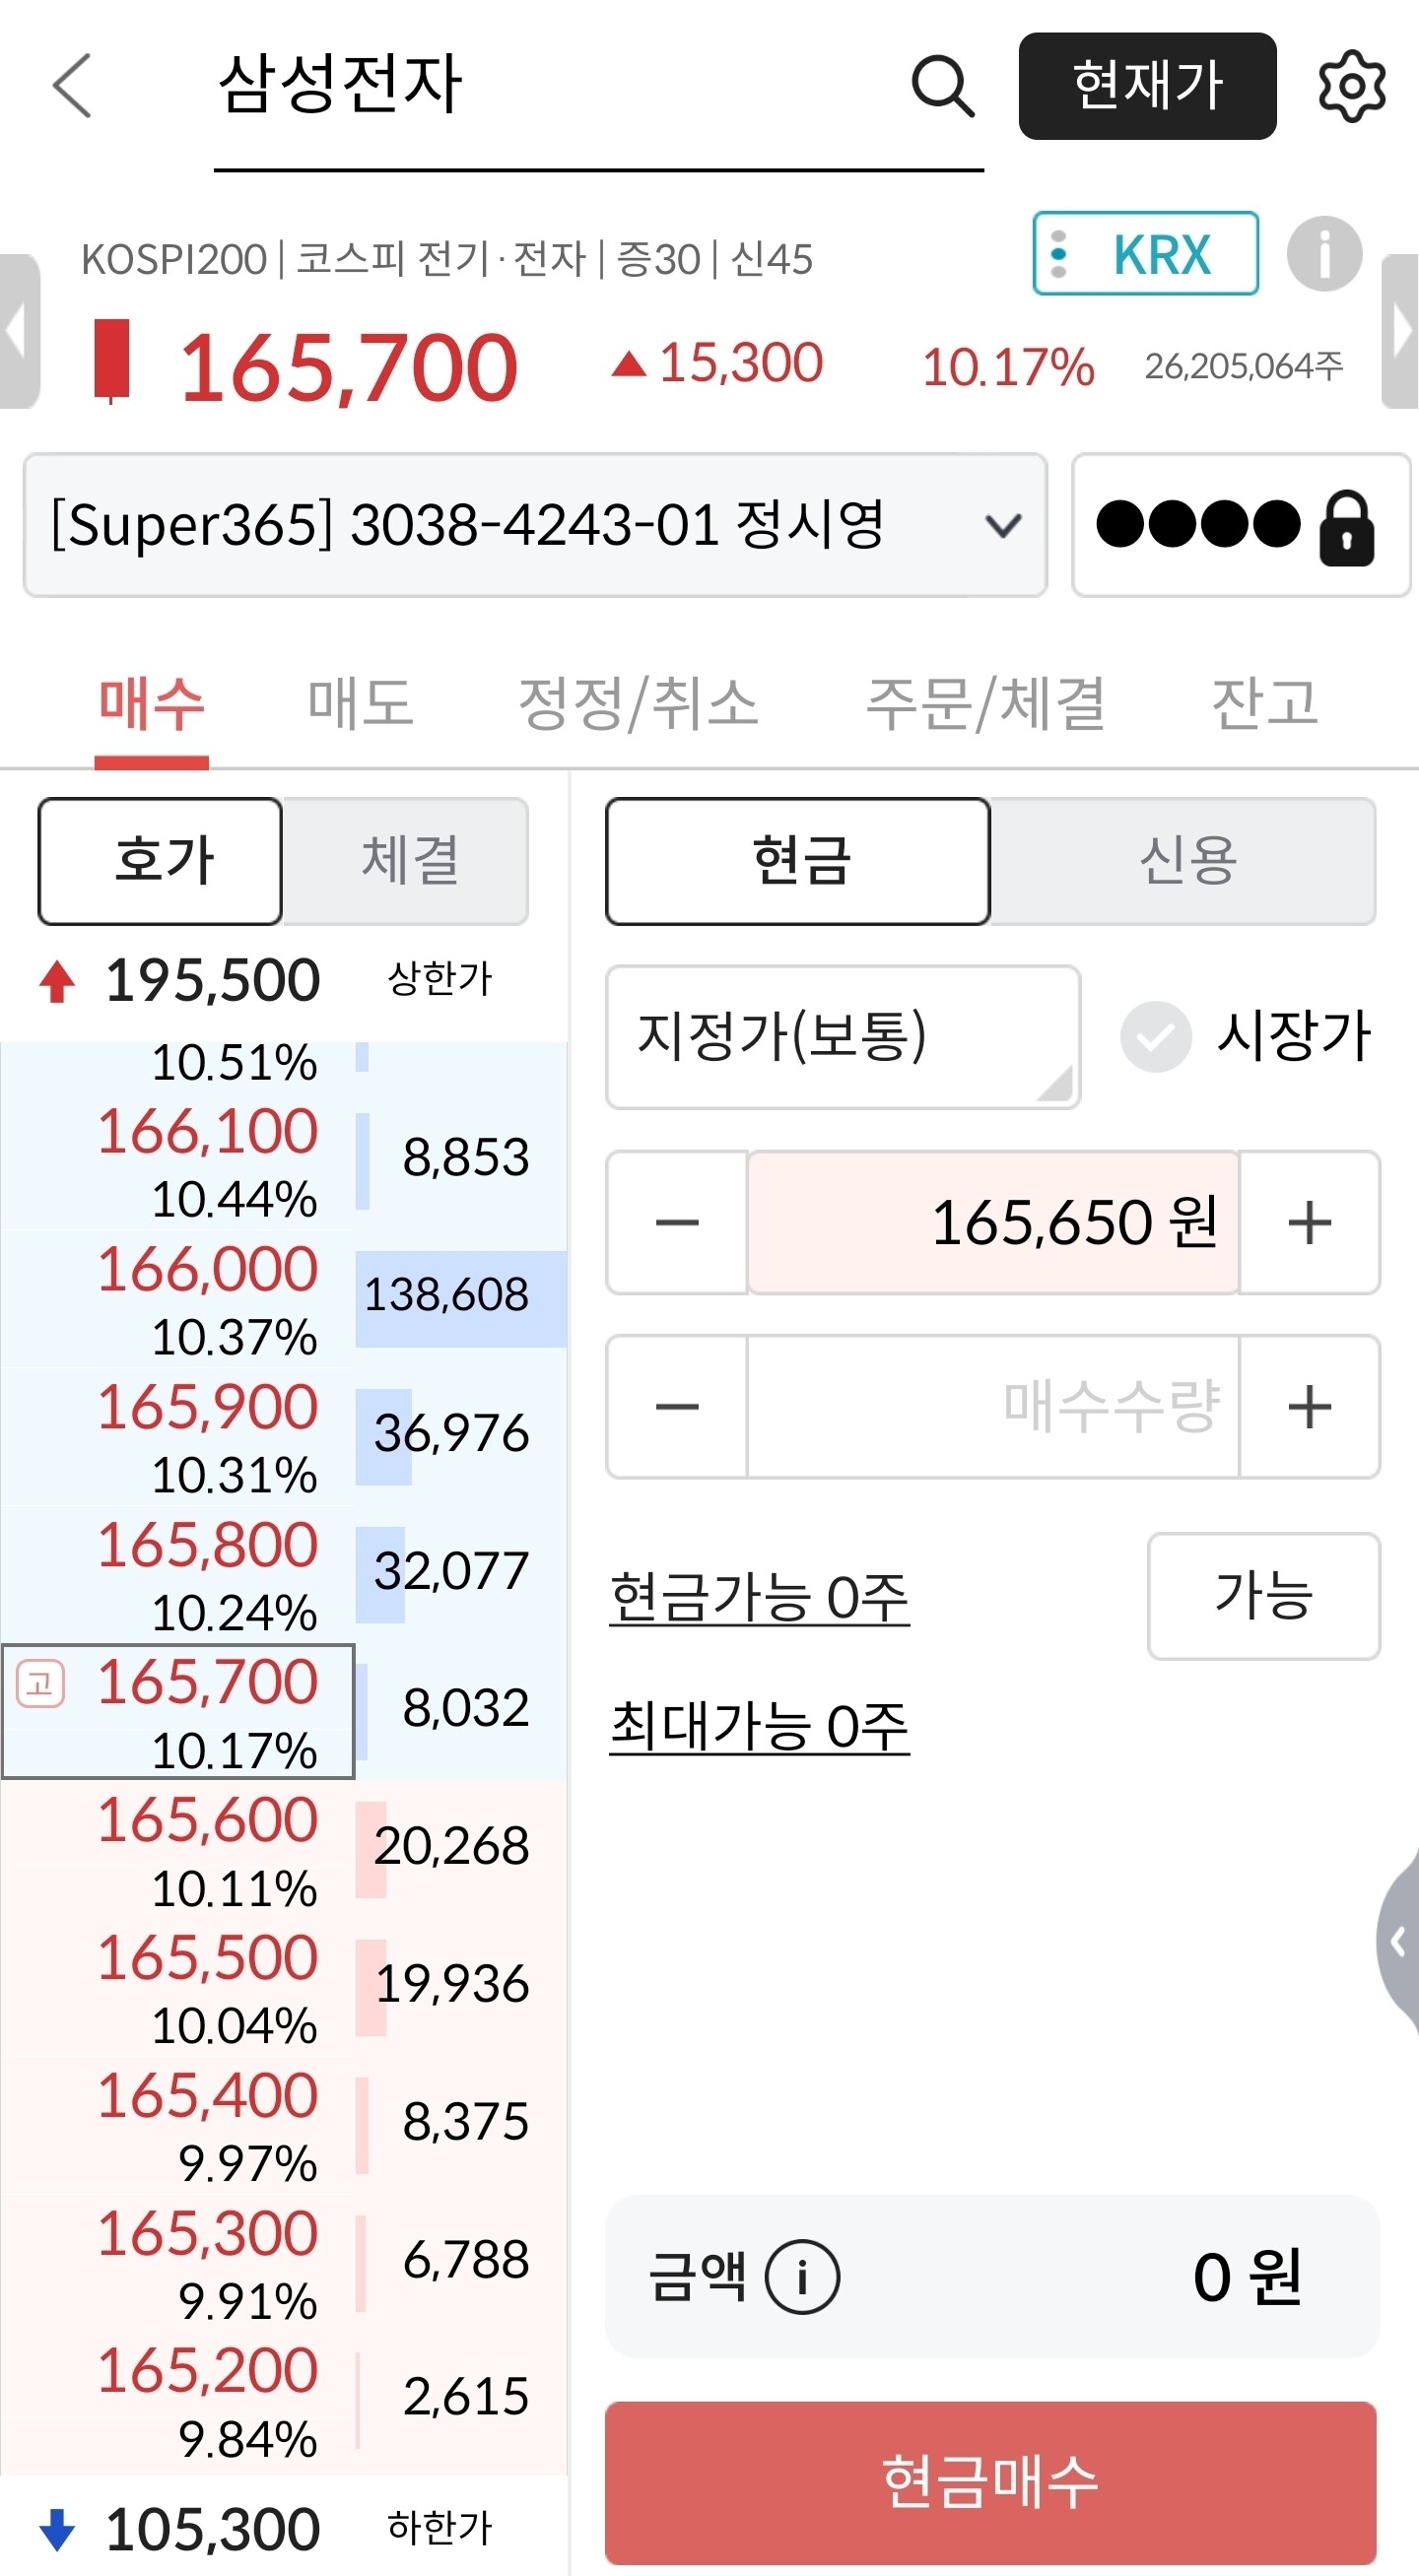Open the 지정가(보통) order type dropdown

(842, 1037)
